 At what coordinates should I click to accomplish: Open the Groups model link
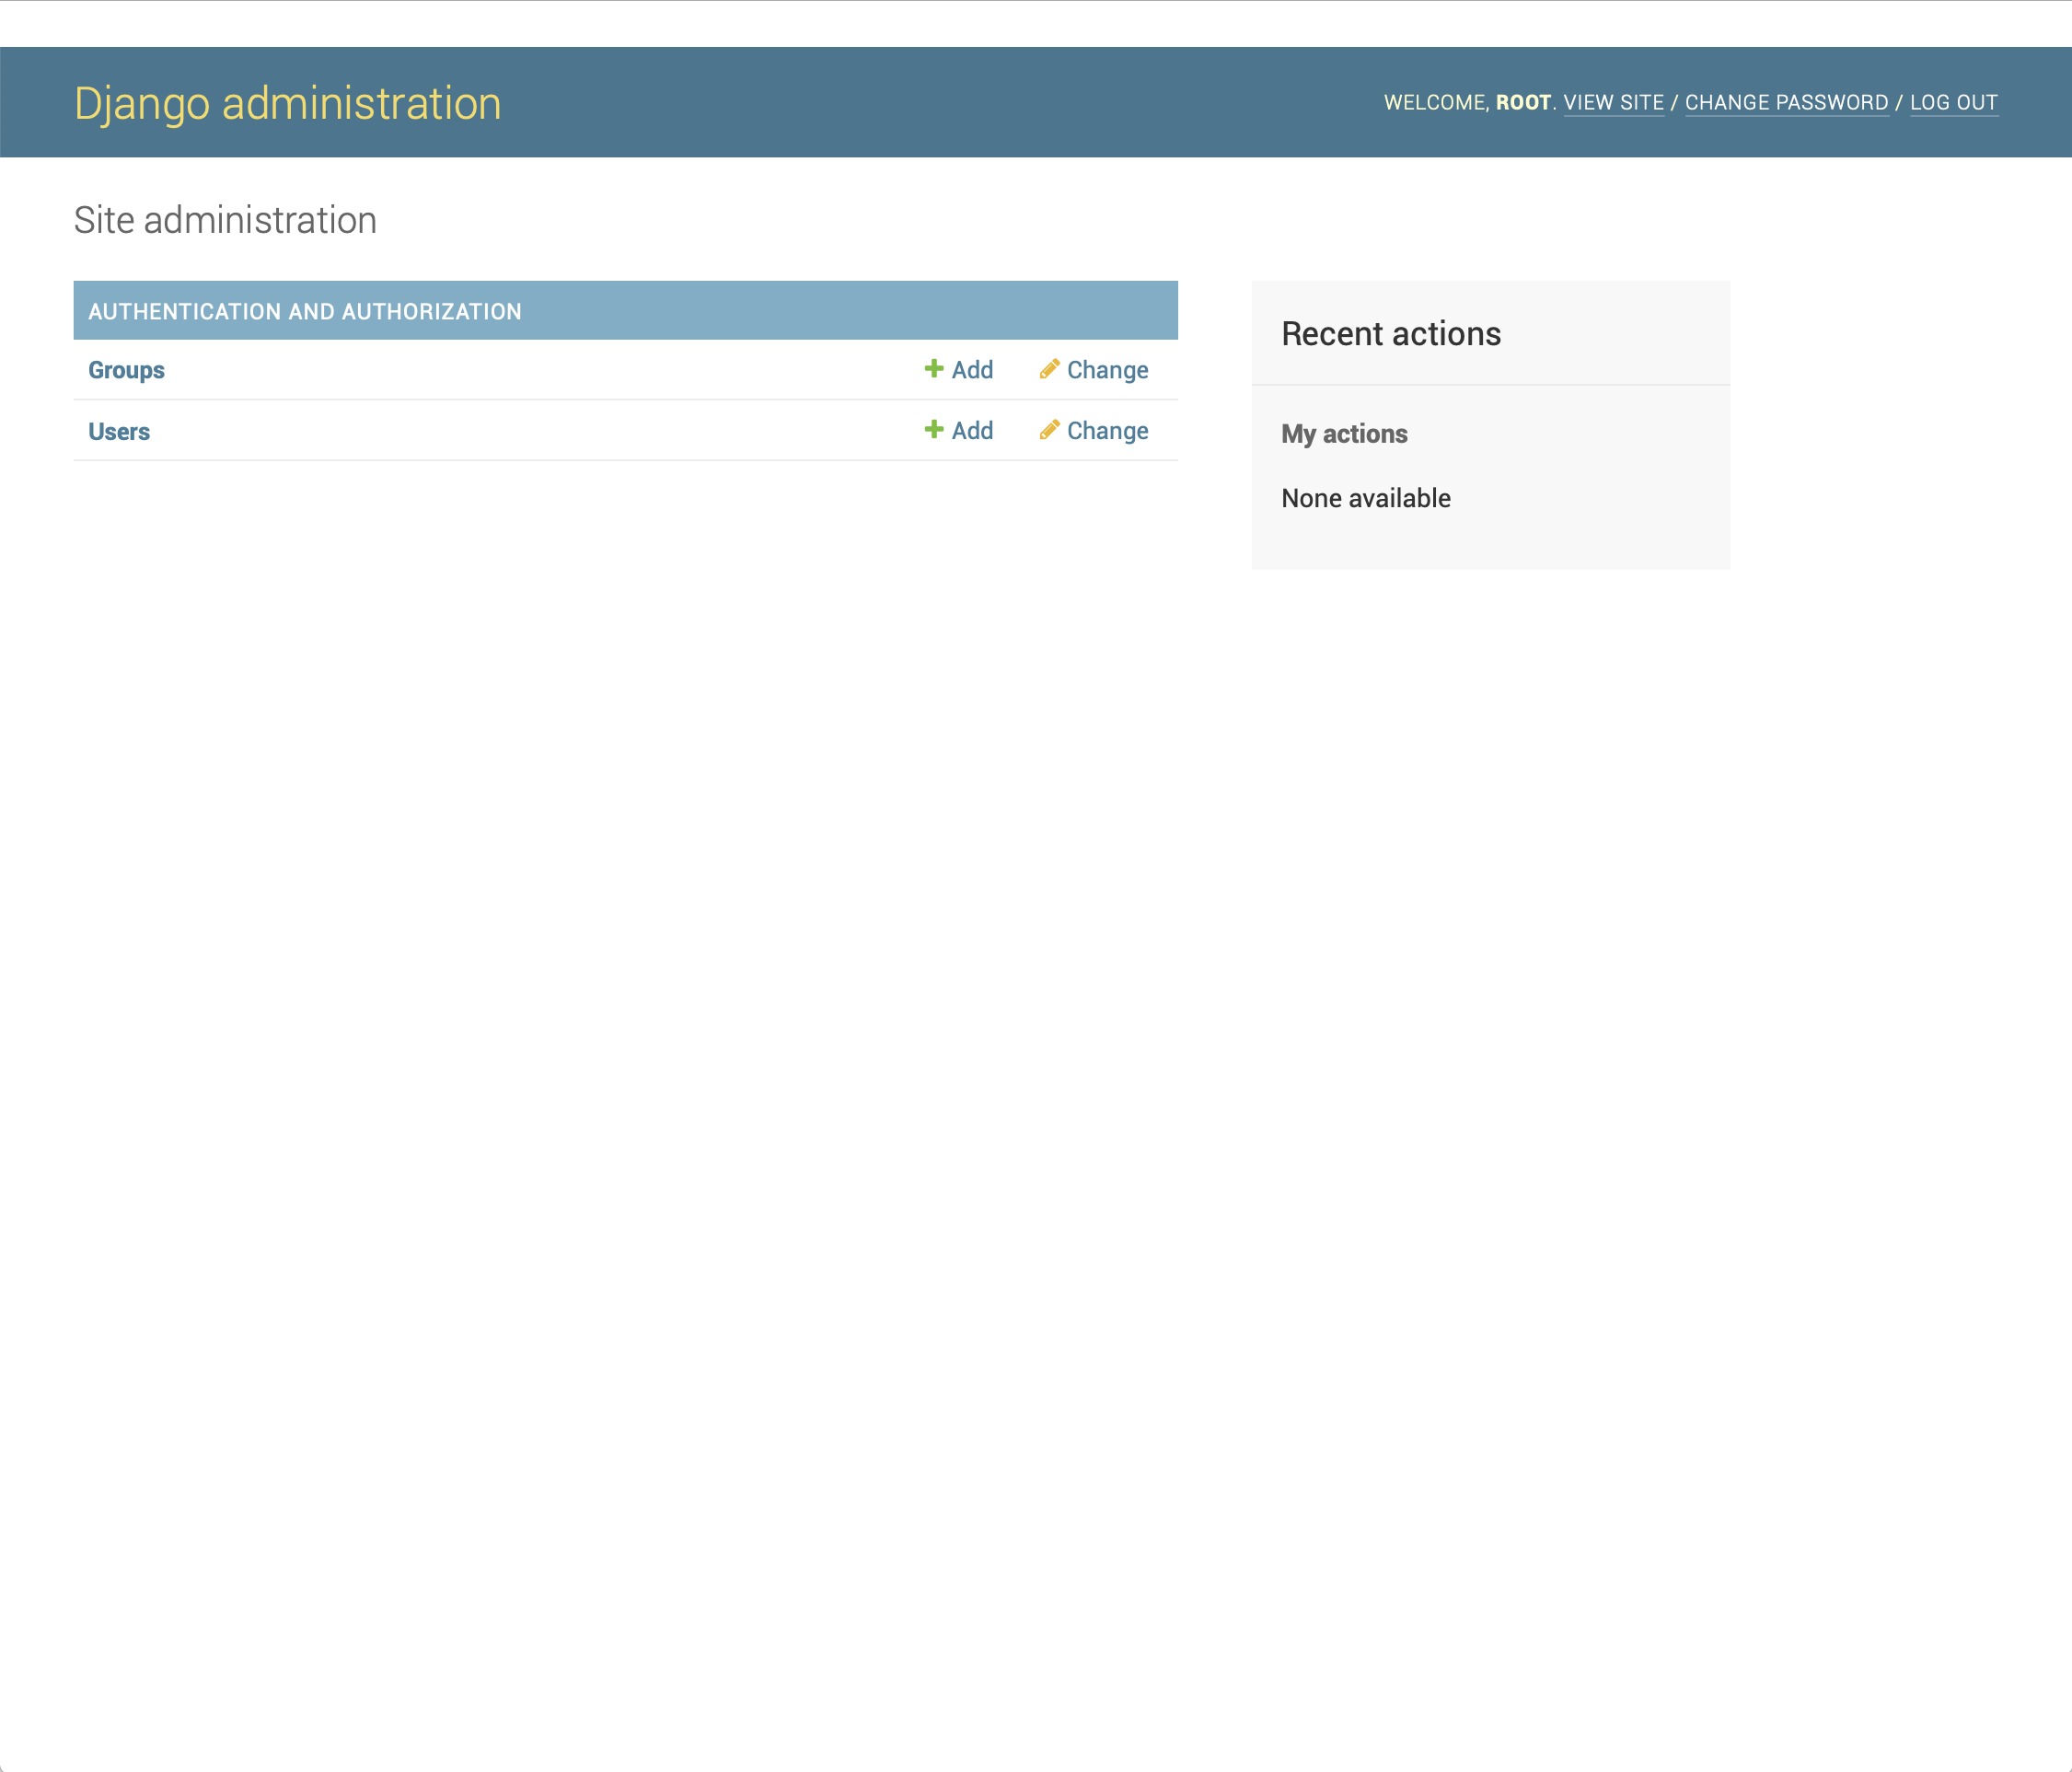[126, 370]
